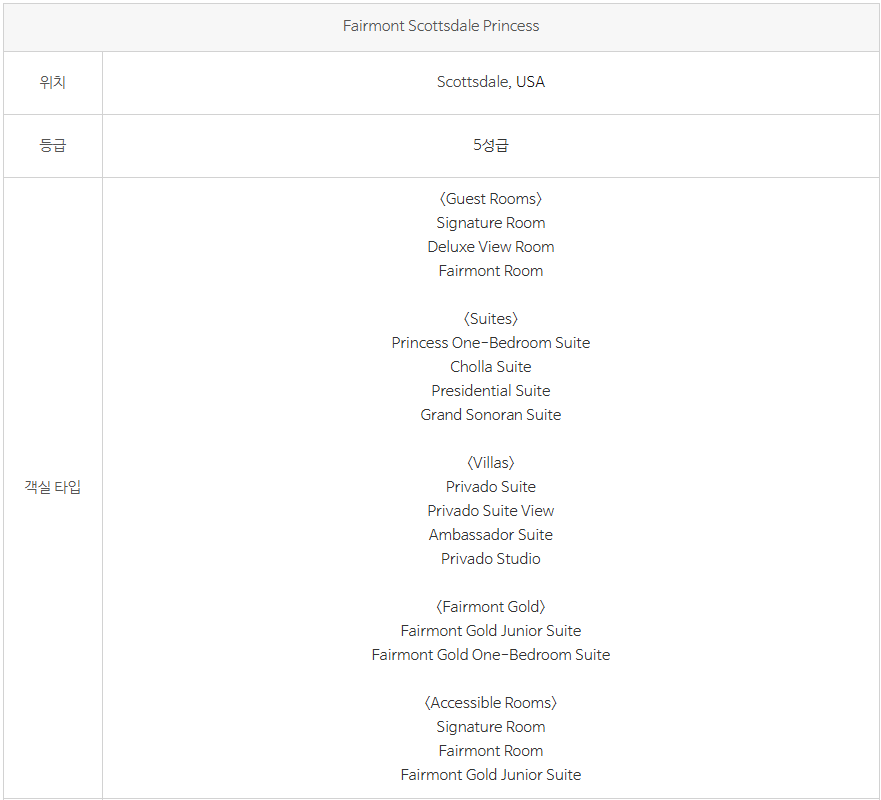This screenshot has height=800, width=881.
Task: Select Princess One-Bedroom Suite entry
Action: [x=491, y=343]
